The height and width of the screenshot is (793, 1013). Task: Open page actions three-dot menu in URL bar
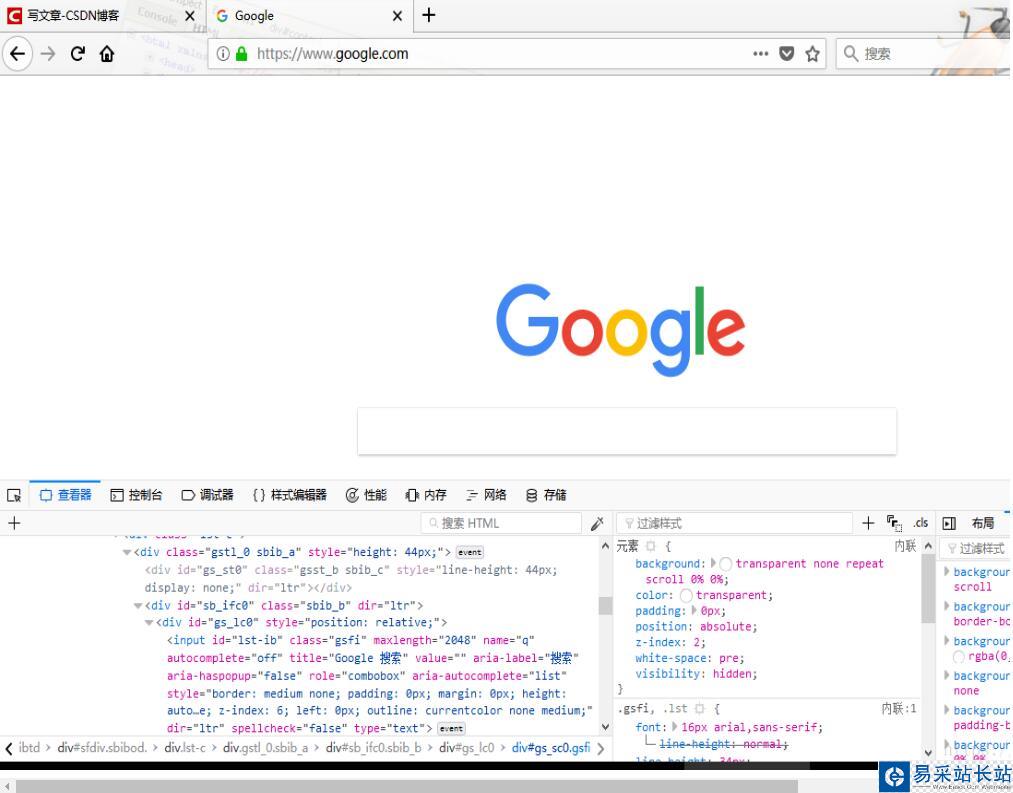point(760,54)
